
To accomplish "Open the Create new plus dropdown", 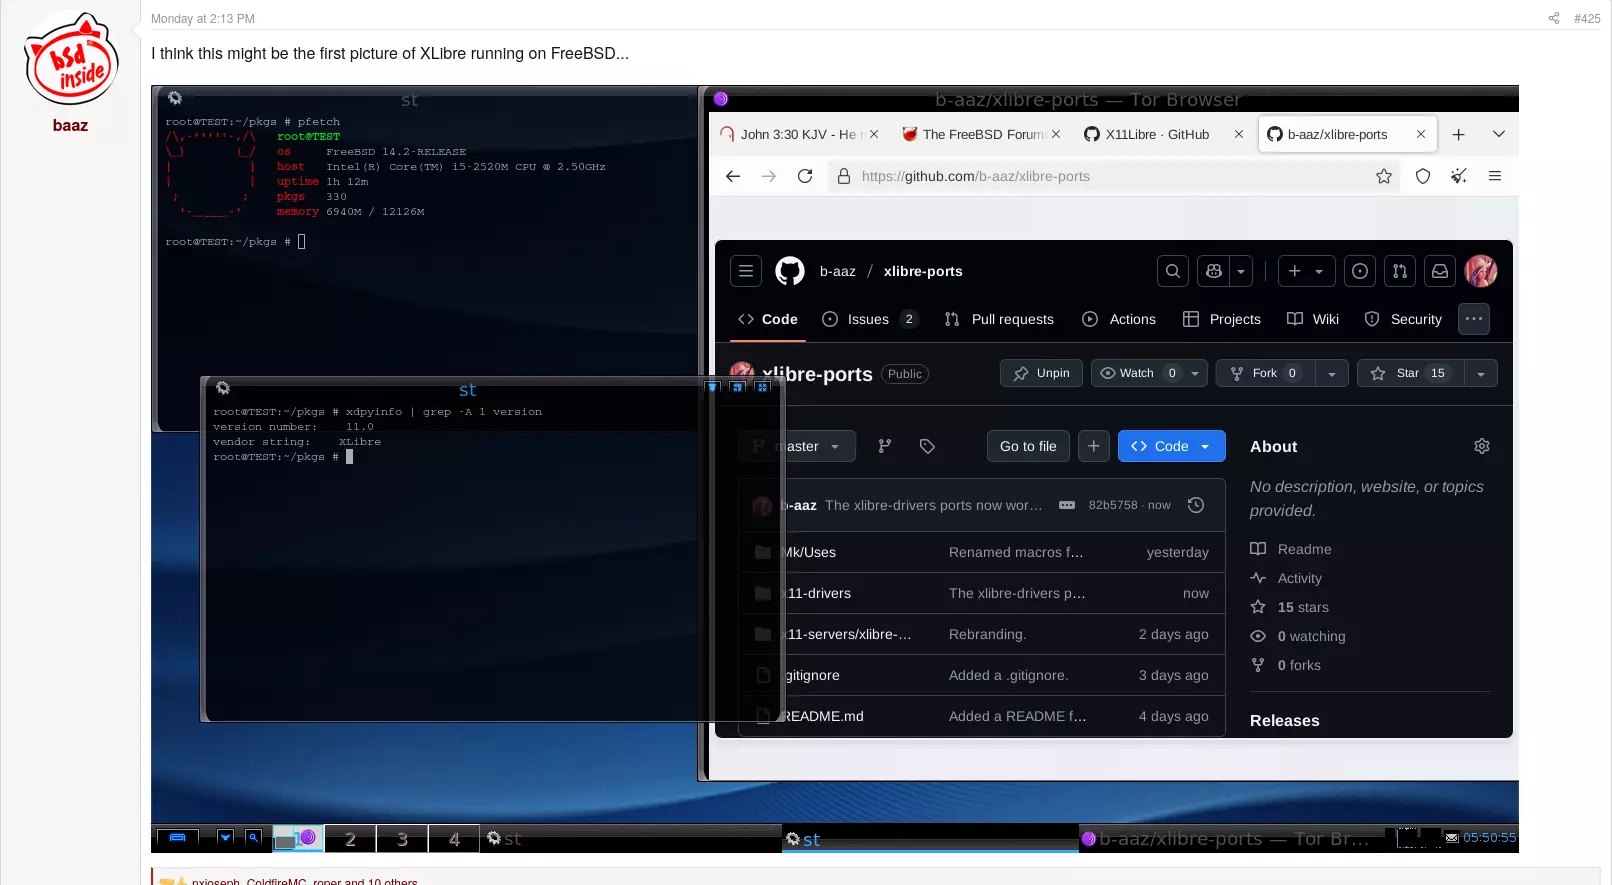I will (1306, 271).
